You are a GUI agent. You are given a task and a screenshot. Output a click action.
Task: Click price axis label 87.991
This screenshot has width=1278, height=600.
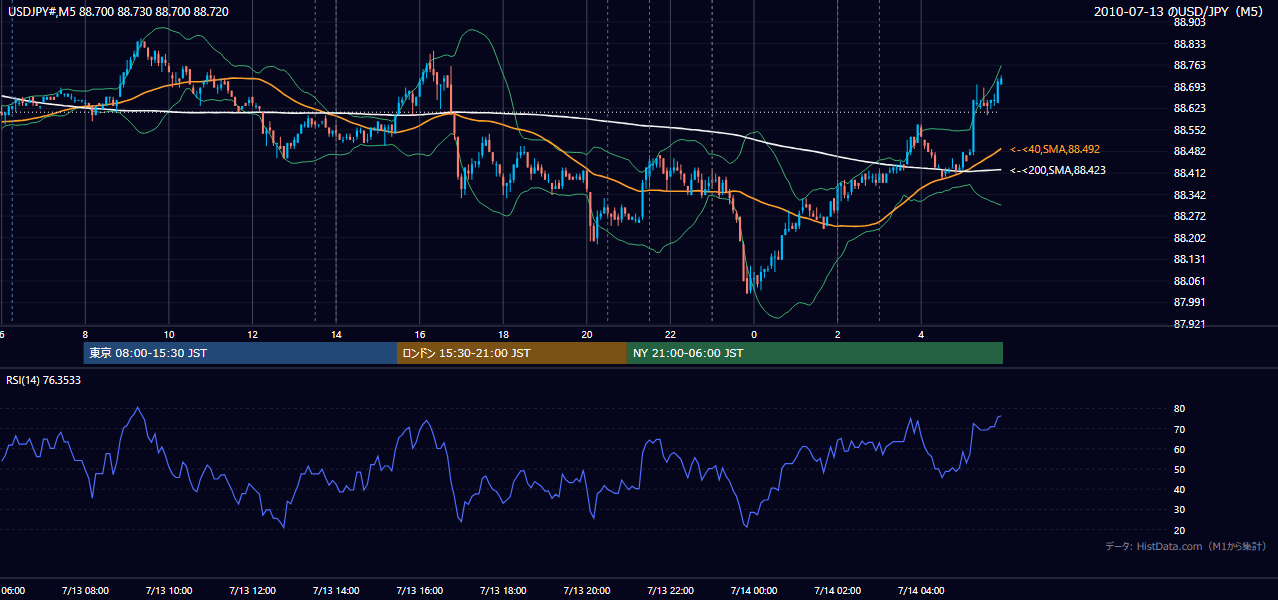[1189, 302]
